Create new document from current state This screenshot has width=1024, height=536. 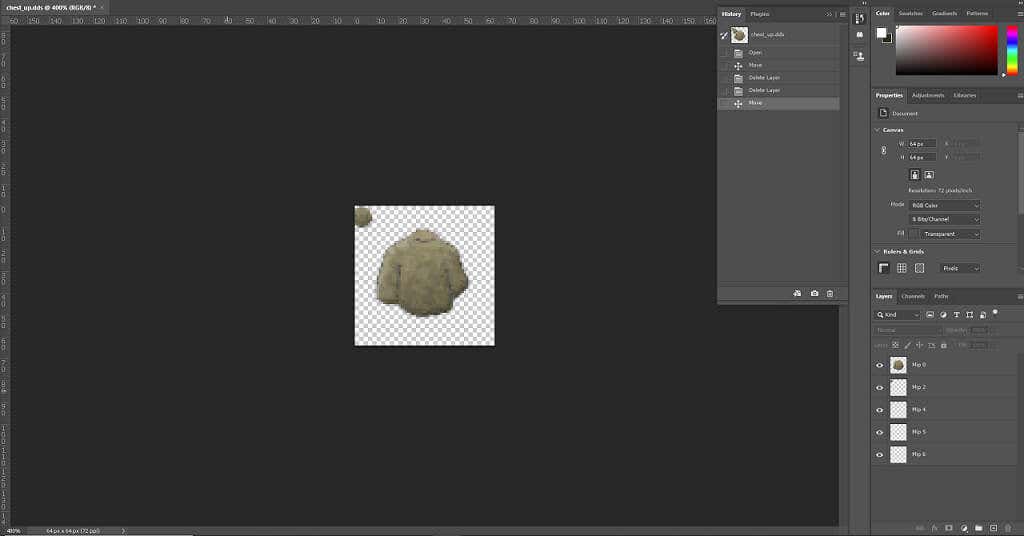point(797,294)
